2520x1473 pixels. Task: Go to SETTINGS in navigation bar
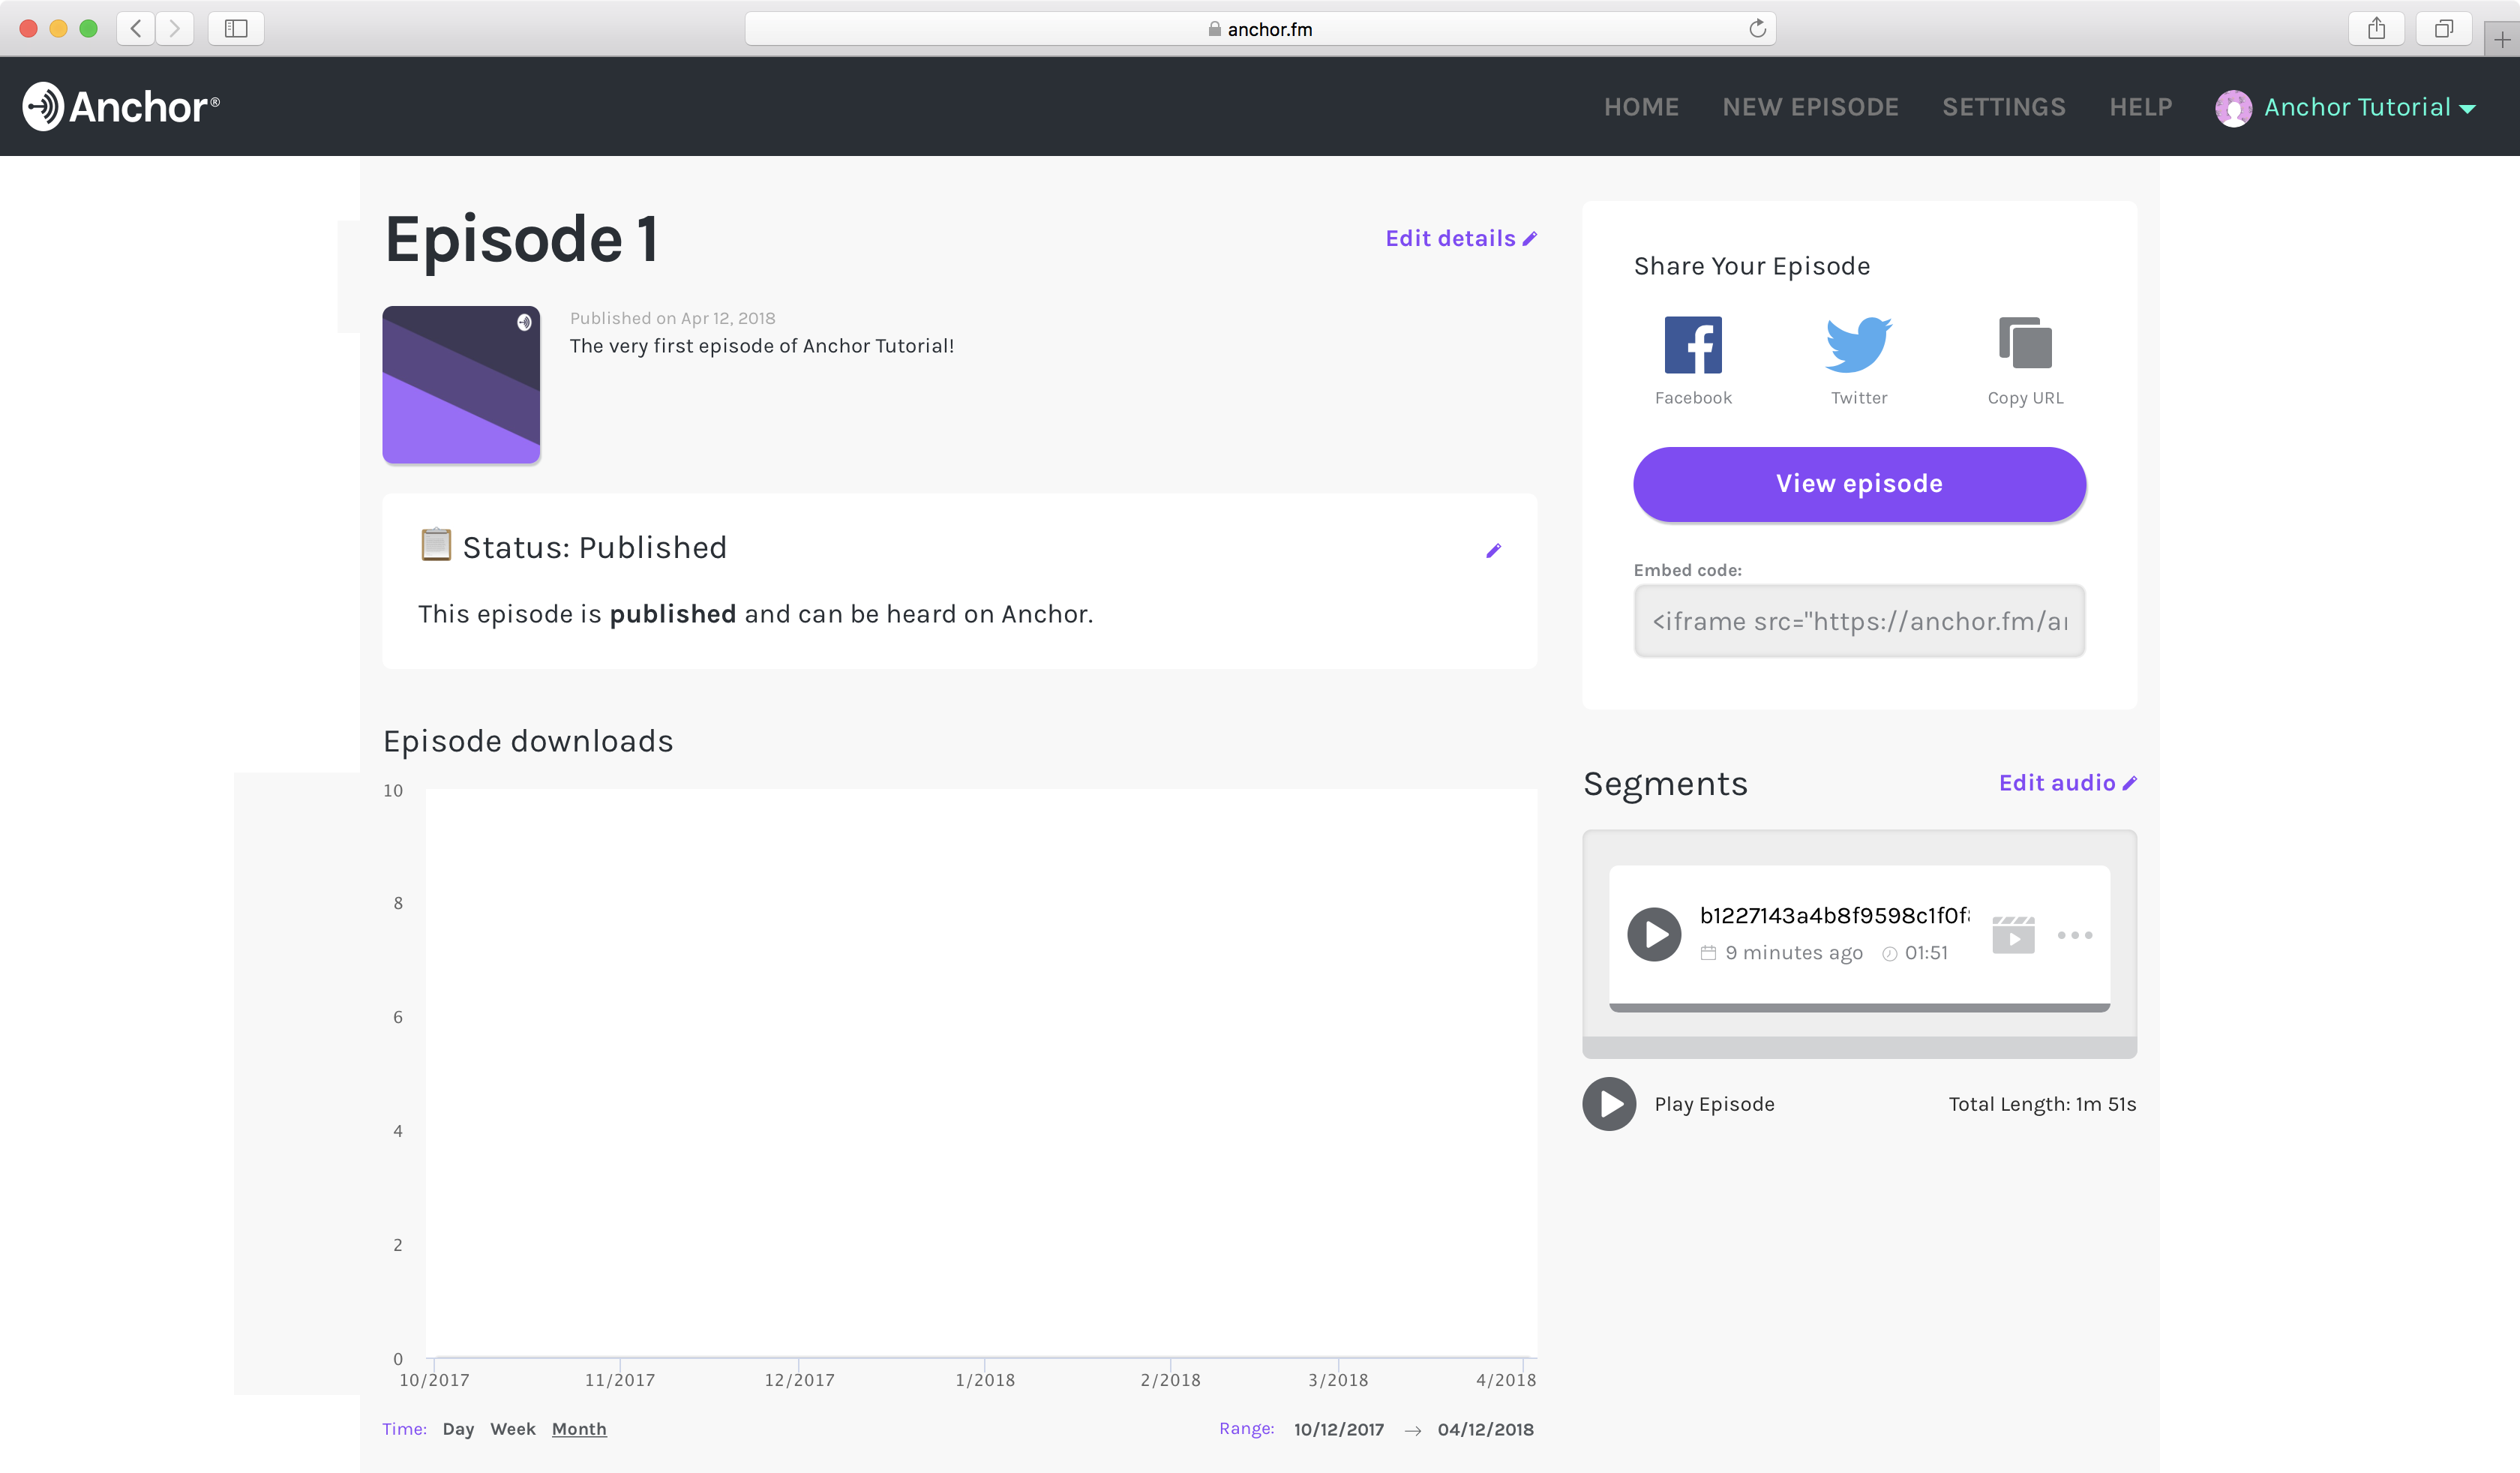pos(2003,107)
